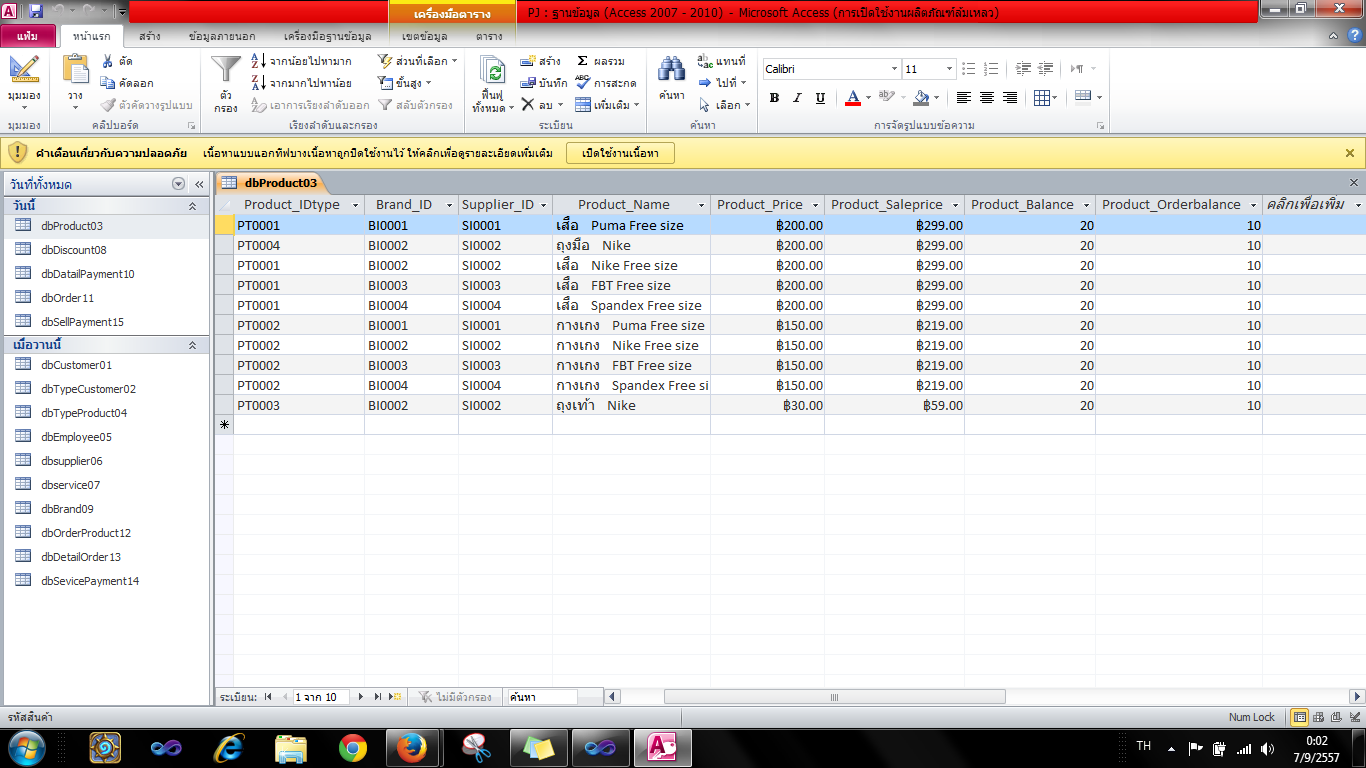Toggle Underline formatting
The width and height of the screenshot is (1366, 768).
[x=820, y=98]
